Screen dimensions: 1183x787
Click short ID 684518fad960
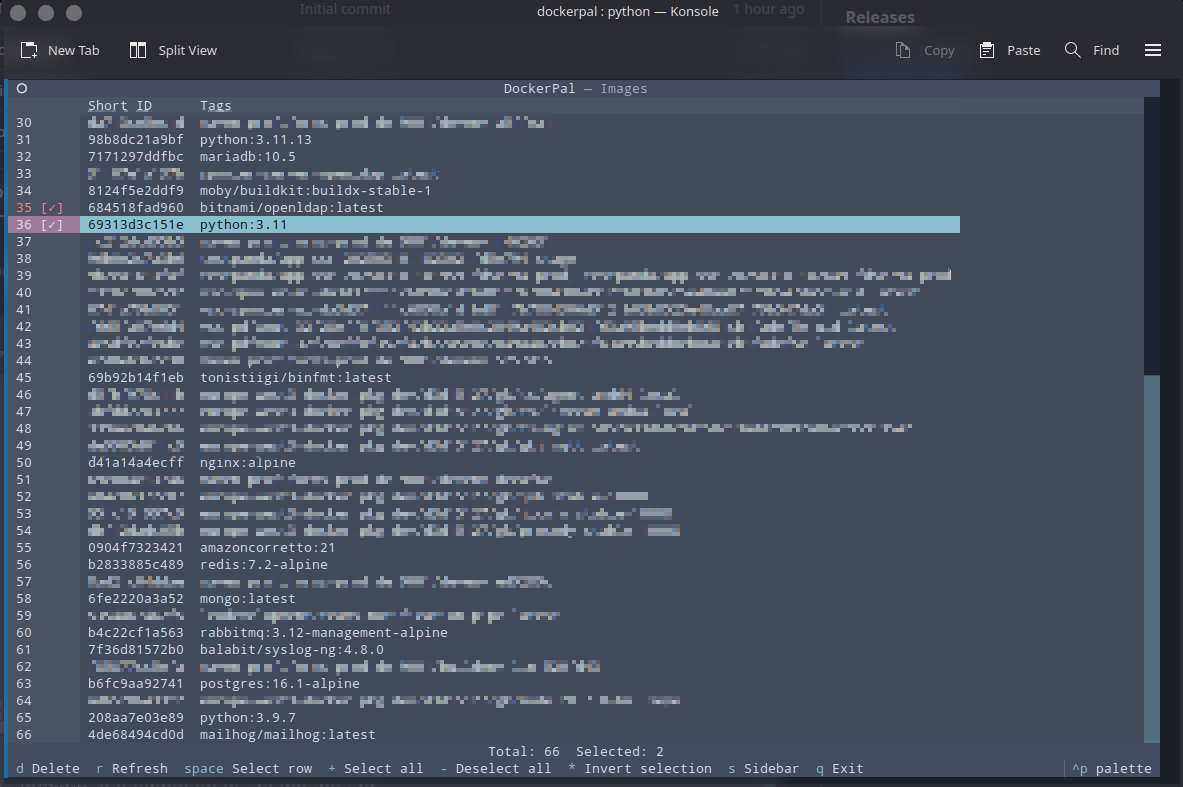click(x=136, y=208)
